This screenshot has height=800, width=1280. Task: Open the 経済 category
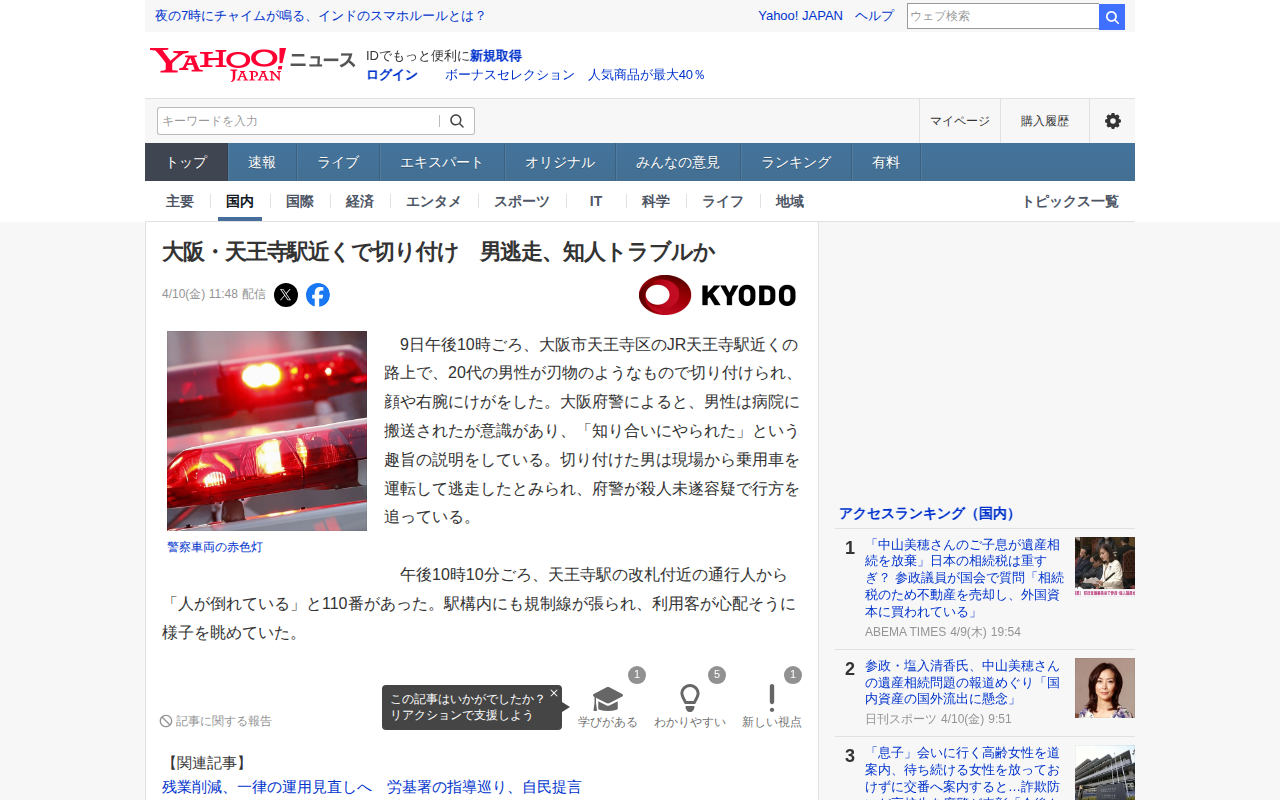coord(360,201)
